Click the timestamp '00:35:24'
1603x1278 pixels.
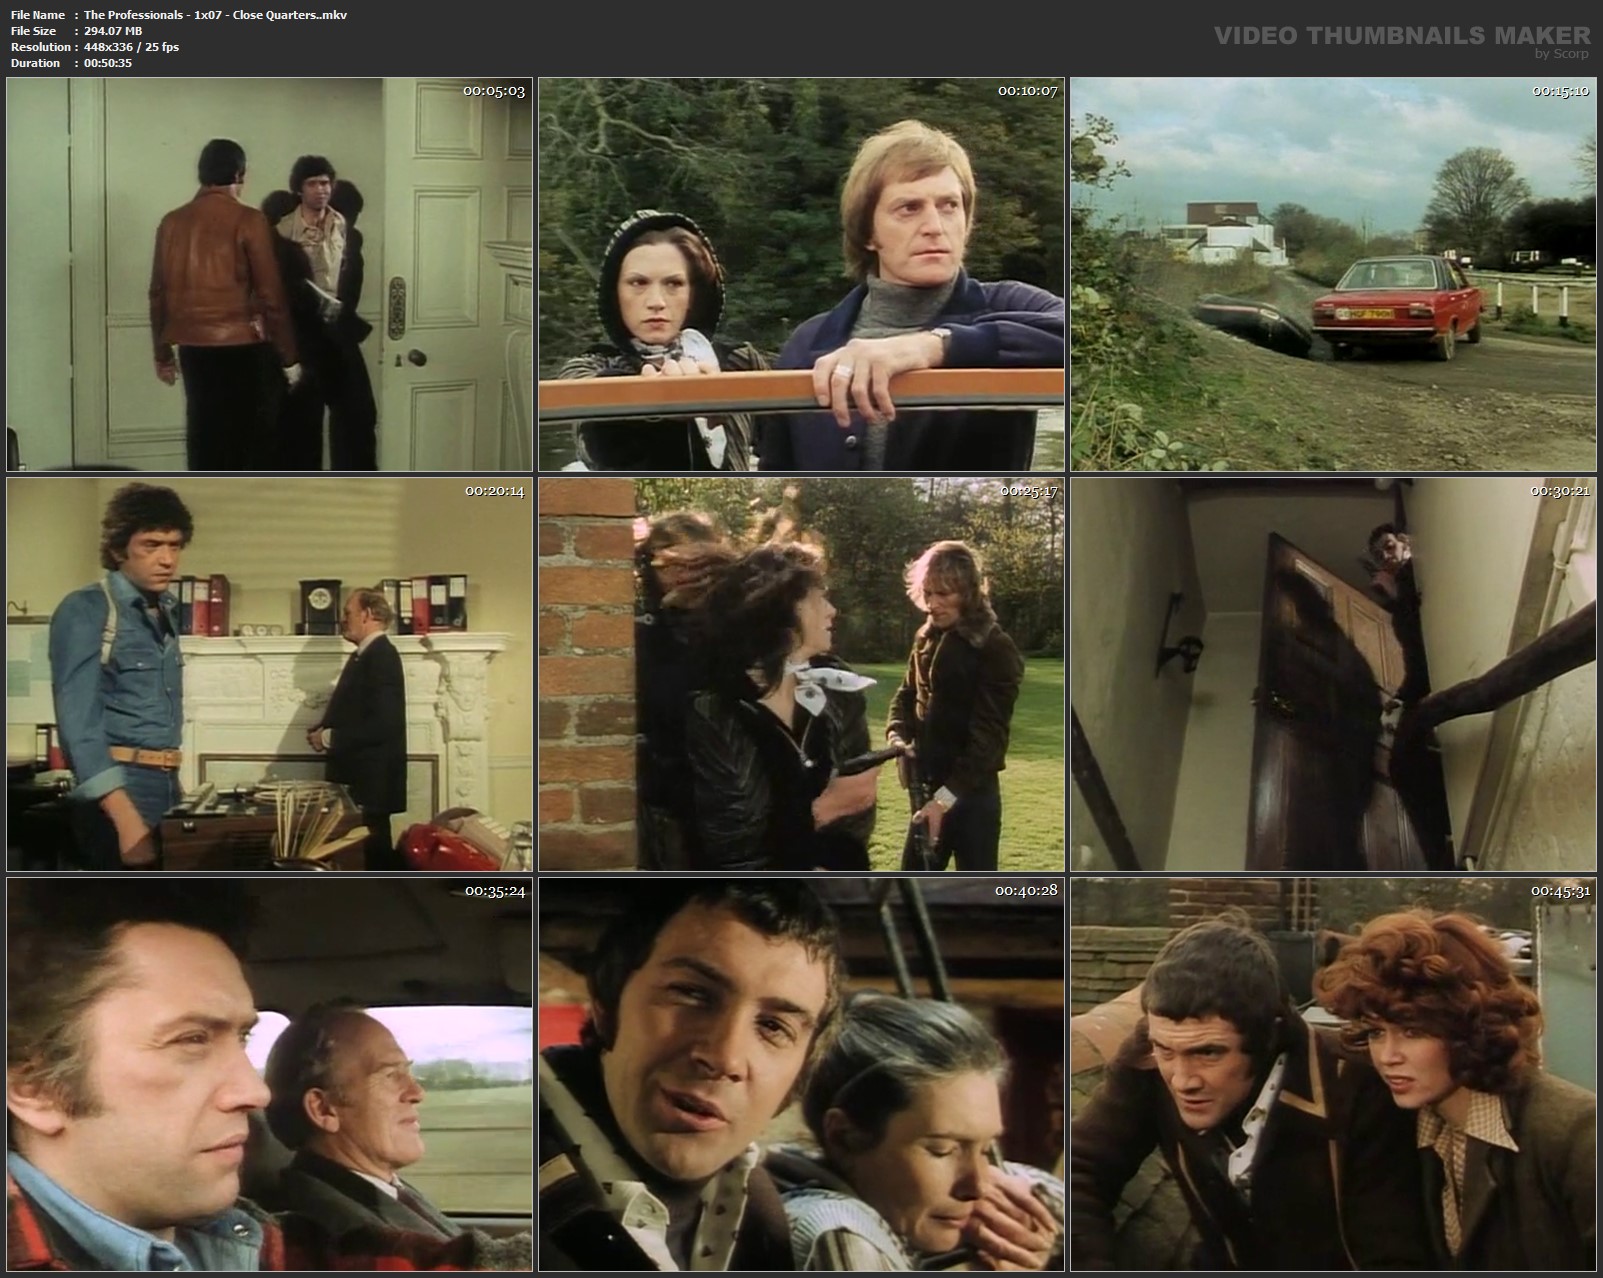pos(494,891)
